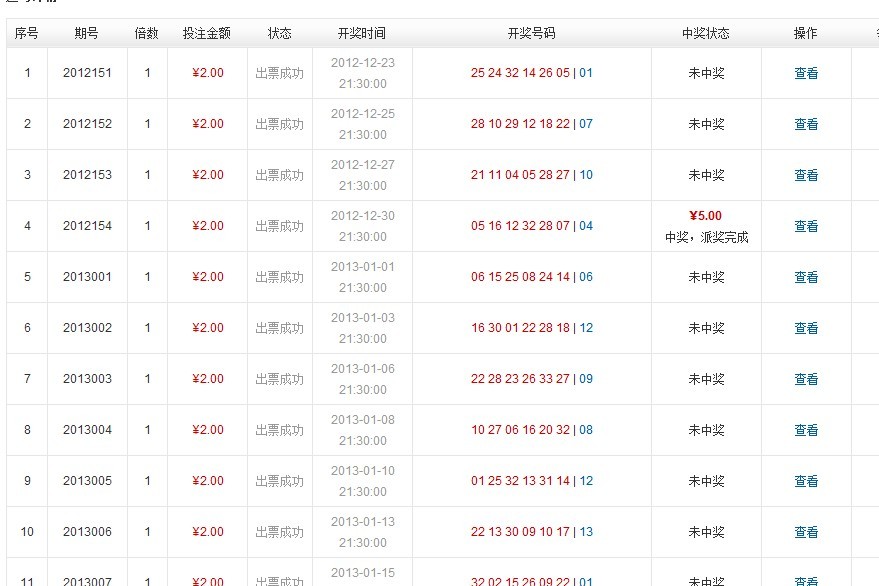Open 查看 link for issue 2012152
The width and height of the screenshot is (879, 586).
coord(806,124)
